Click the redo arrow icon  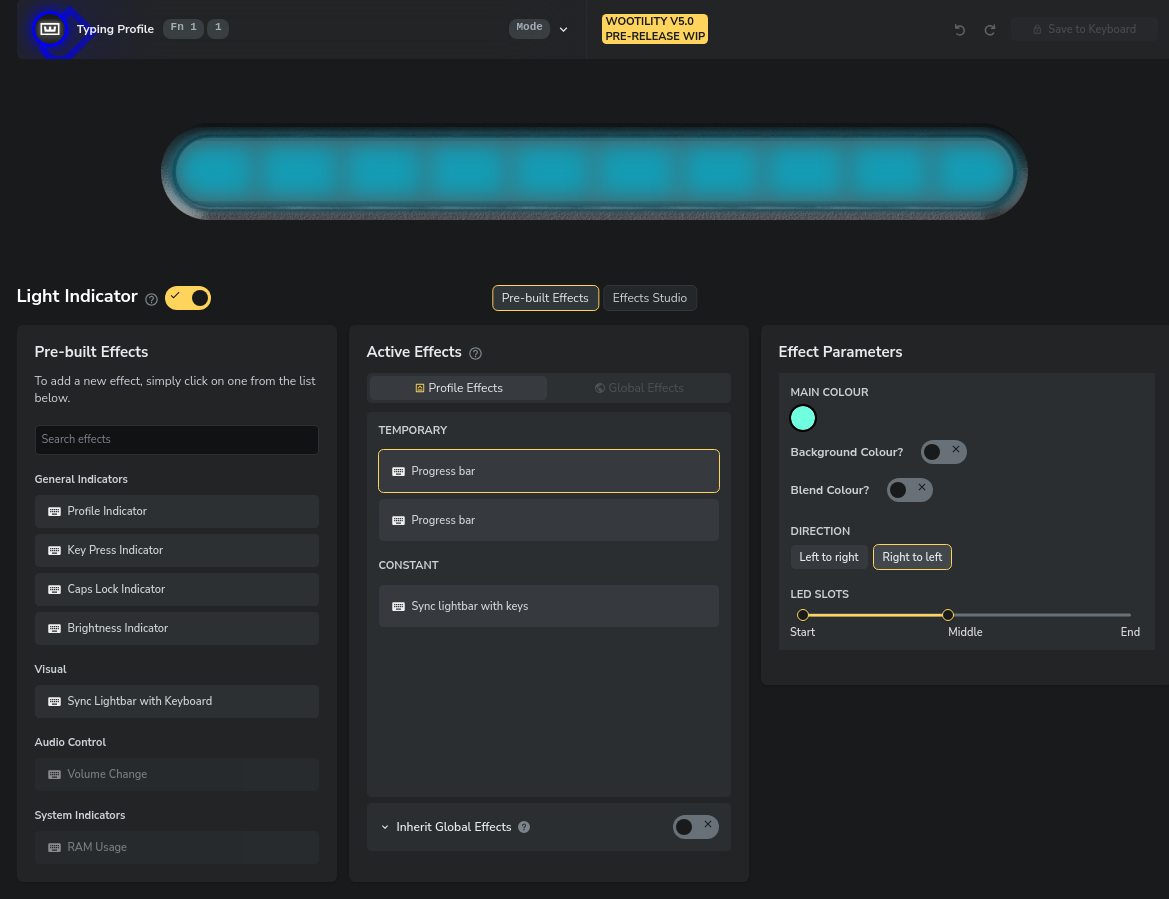(989, 30)
